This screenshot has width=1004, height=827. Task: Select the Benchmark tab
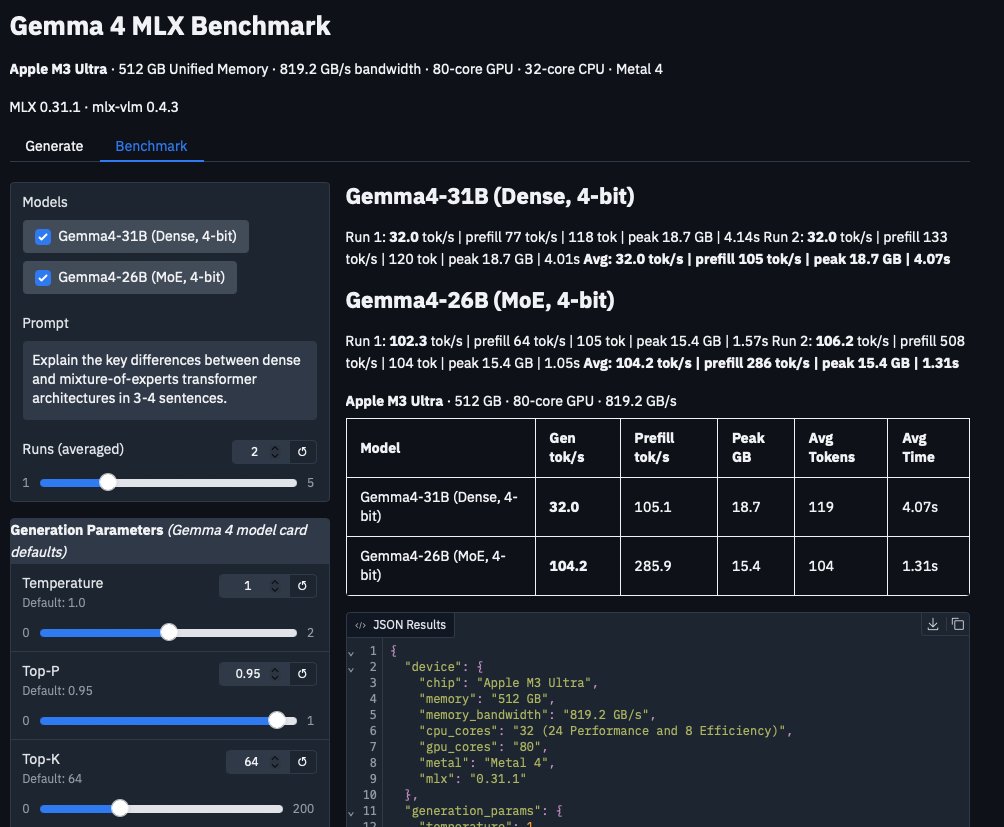[151, 146]
